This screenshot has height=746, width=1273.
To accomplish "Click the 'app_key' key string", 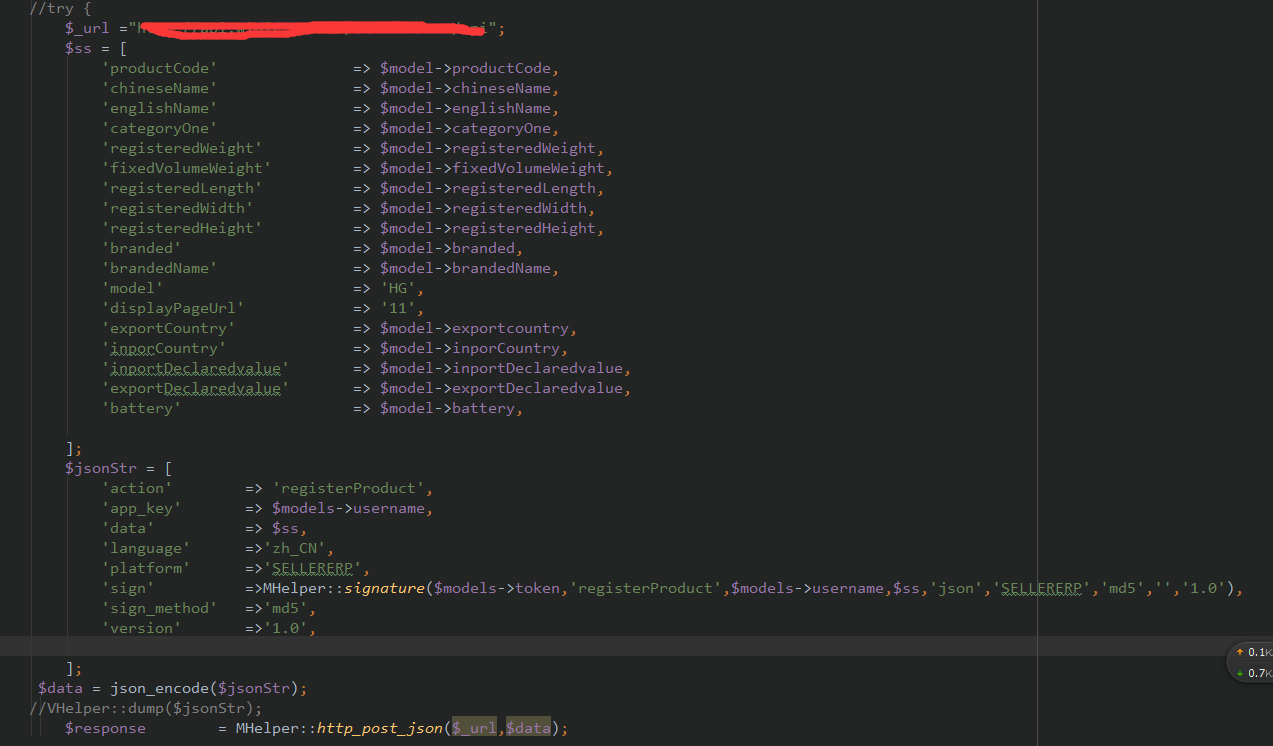I will coord(141,508).
